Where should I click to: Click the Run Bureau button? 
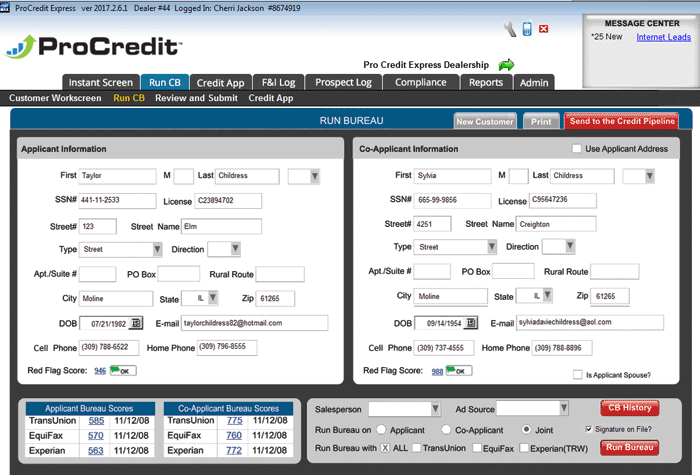click(629, 447)
